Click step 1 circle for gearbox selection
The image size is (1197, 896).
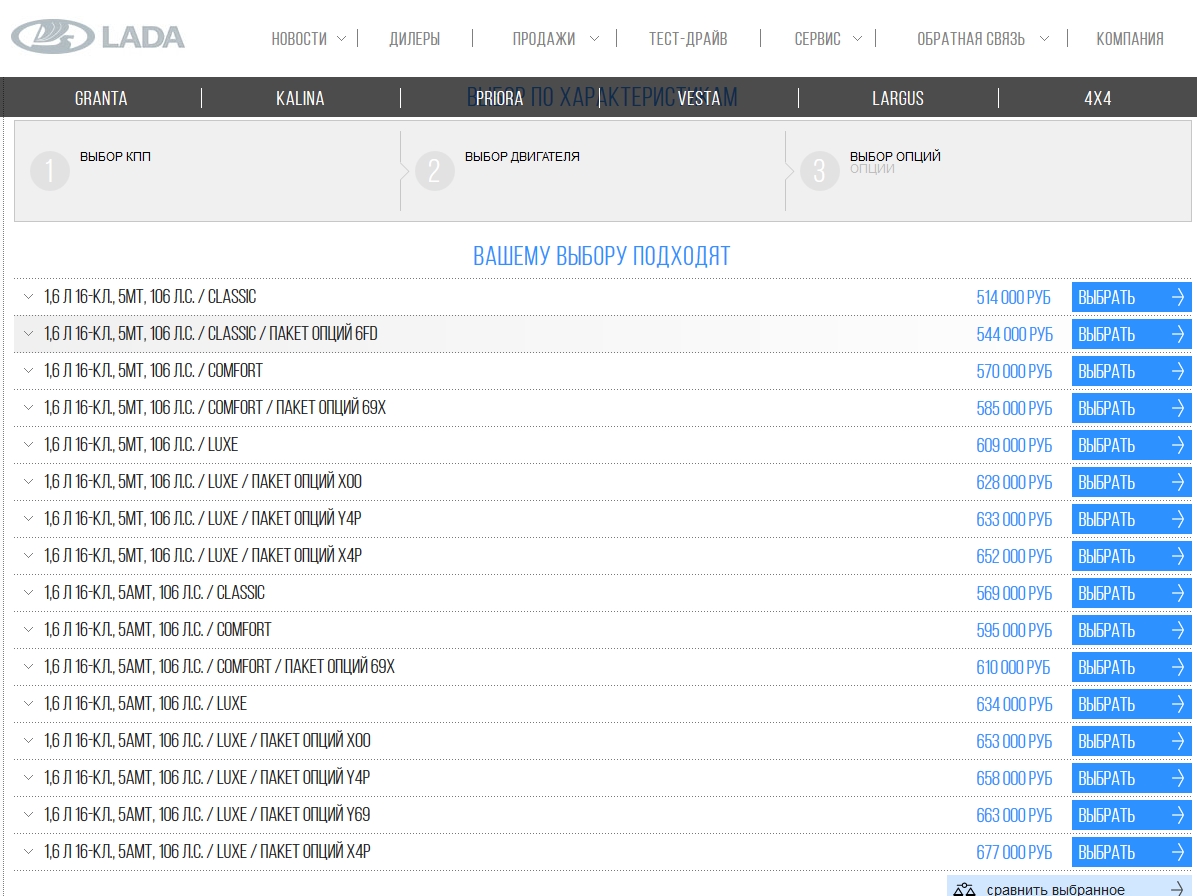click(x=50, y=171)
